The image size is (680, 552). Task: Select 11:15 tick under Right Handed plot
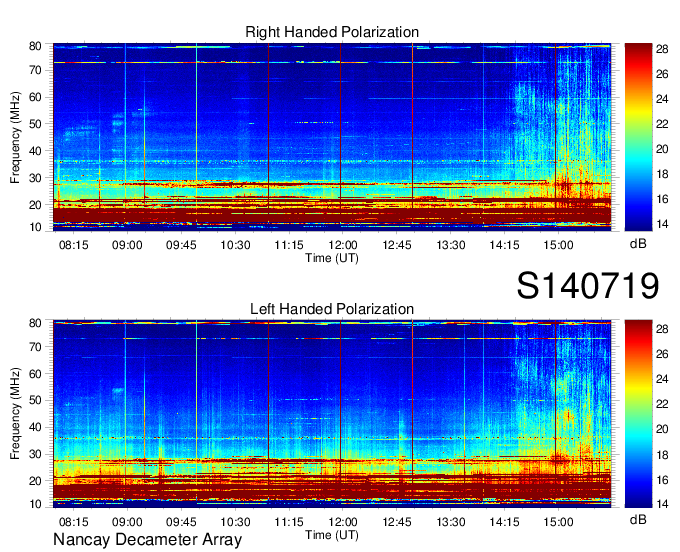(289, 245)
